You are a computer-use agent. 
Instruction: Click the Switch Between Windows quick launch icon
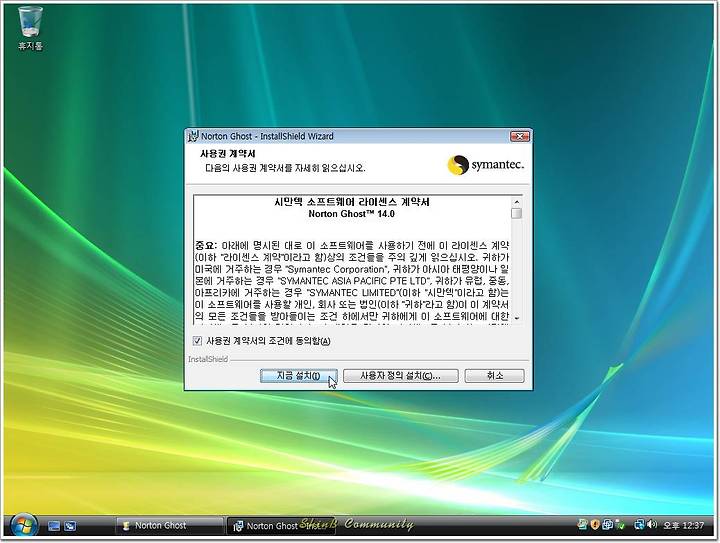click(x=70, y=526)
